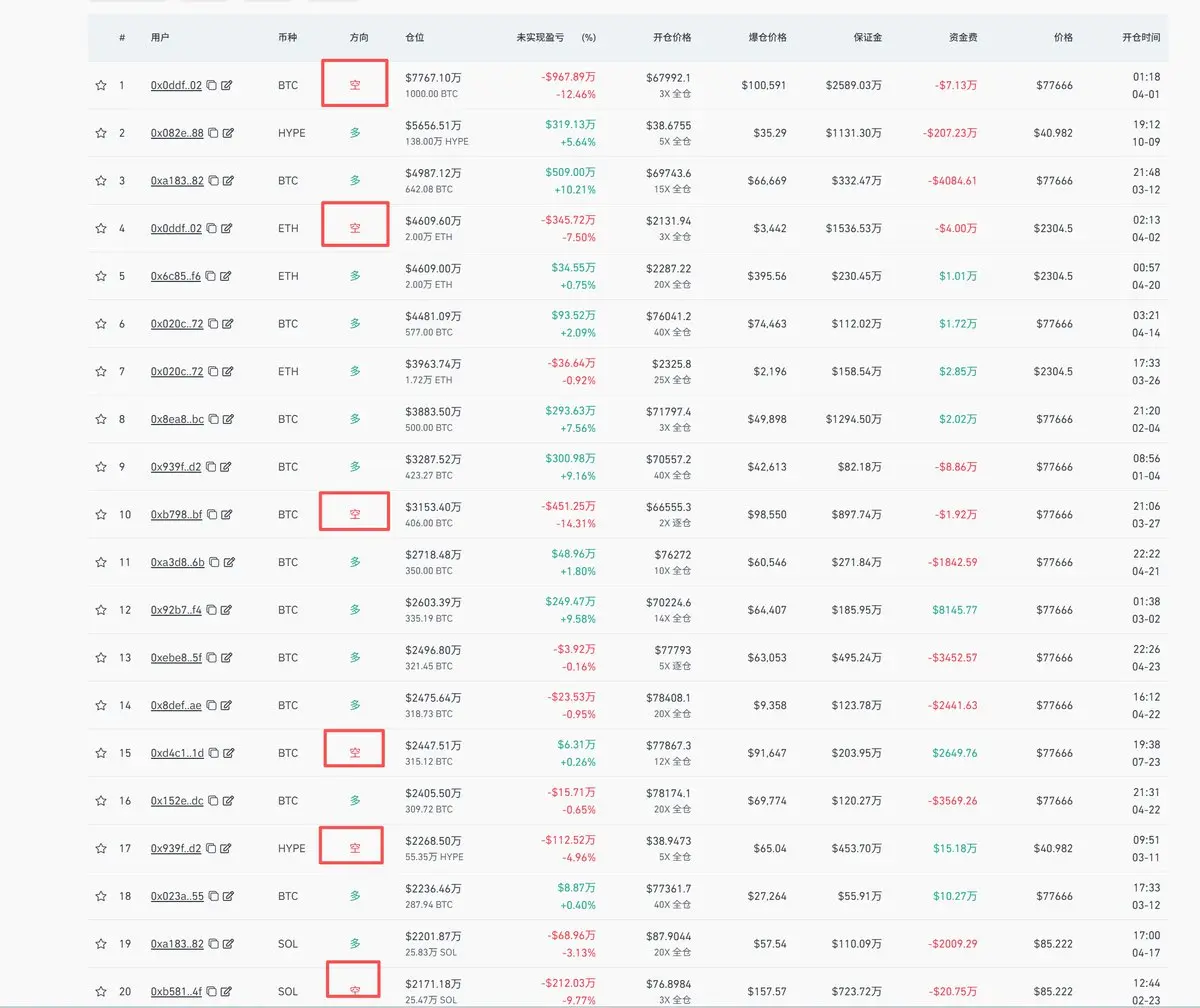The width and height of the screenshot is (1200, 1008).
Task: Edit note for 0x0ddf..02 in row 1
Action: [x=227, y=86]
